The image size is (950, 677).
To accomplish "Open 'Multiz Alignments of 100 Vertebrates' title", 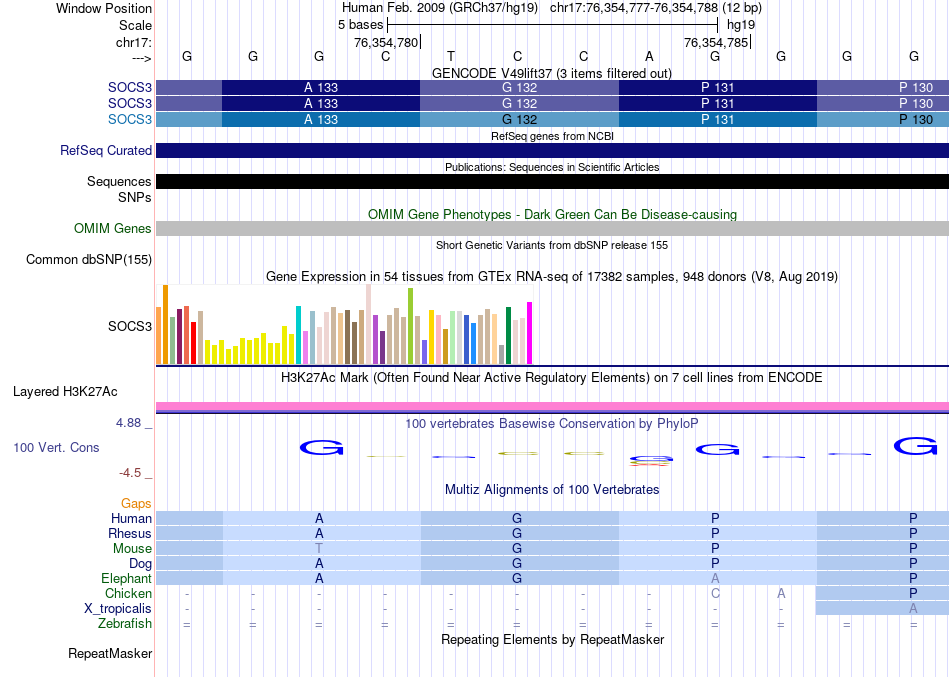I will [552, 490].
